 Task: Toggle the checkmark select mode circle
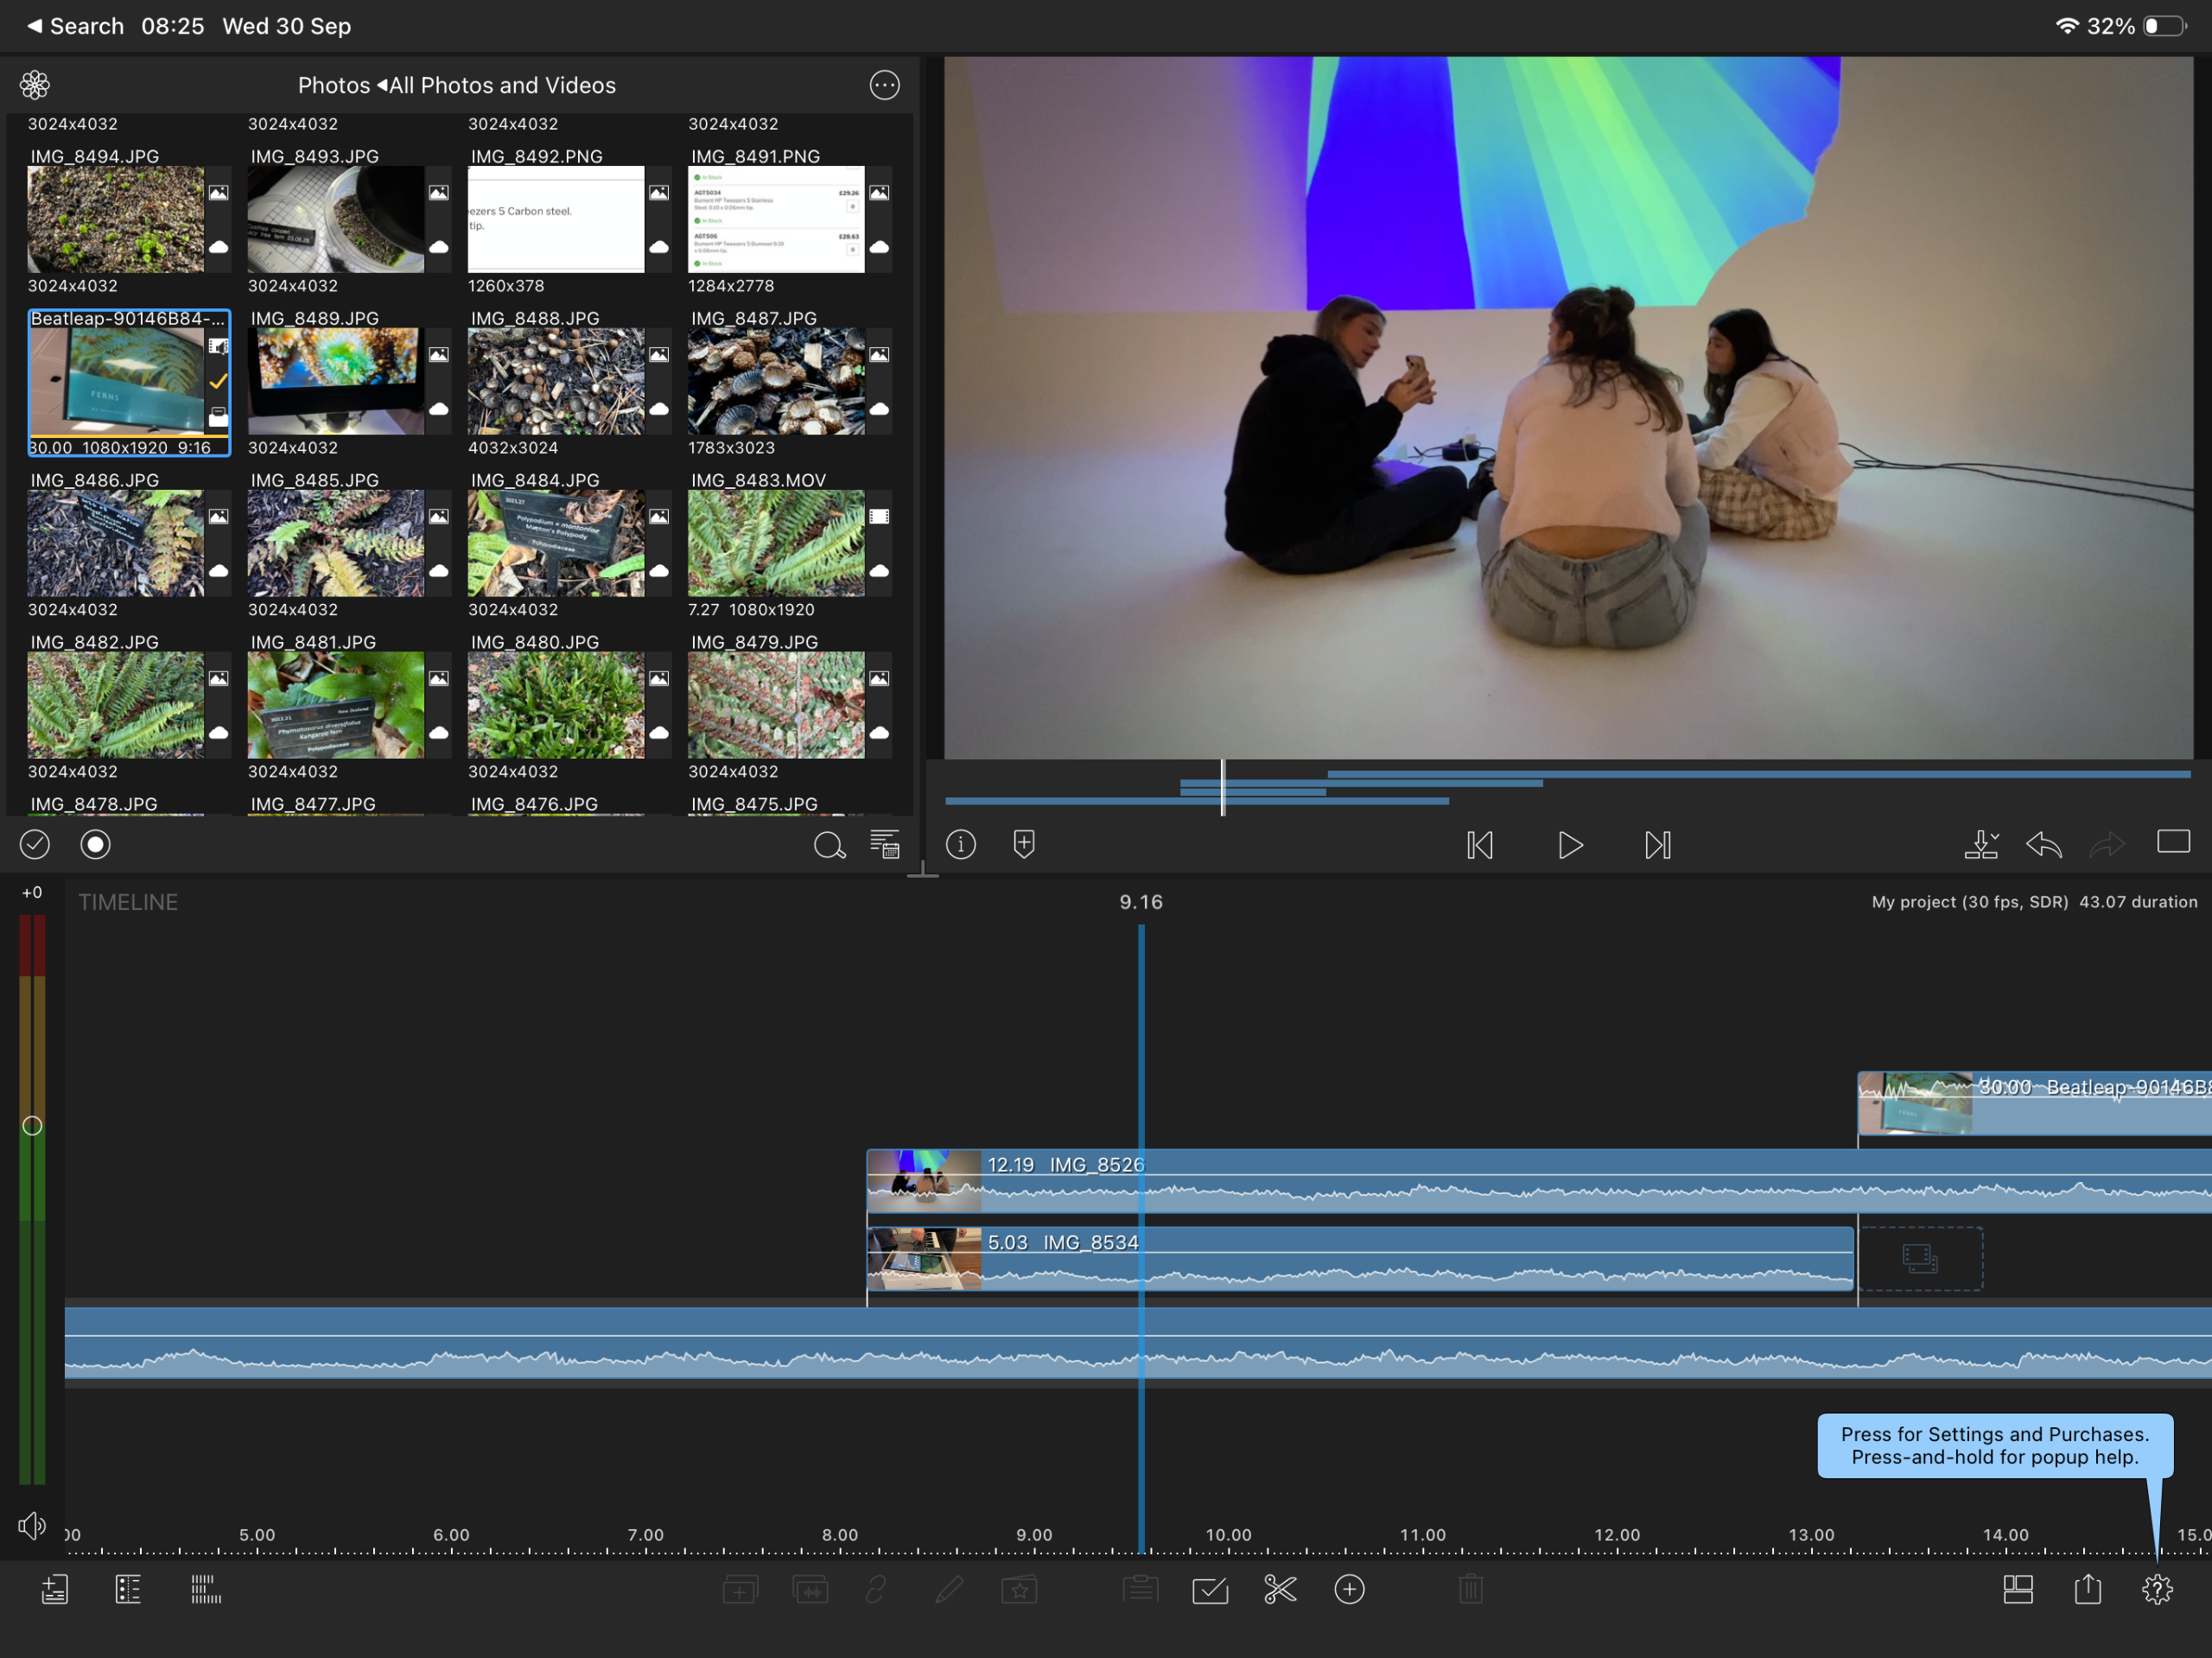click(35, 844)
